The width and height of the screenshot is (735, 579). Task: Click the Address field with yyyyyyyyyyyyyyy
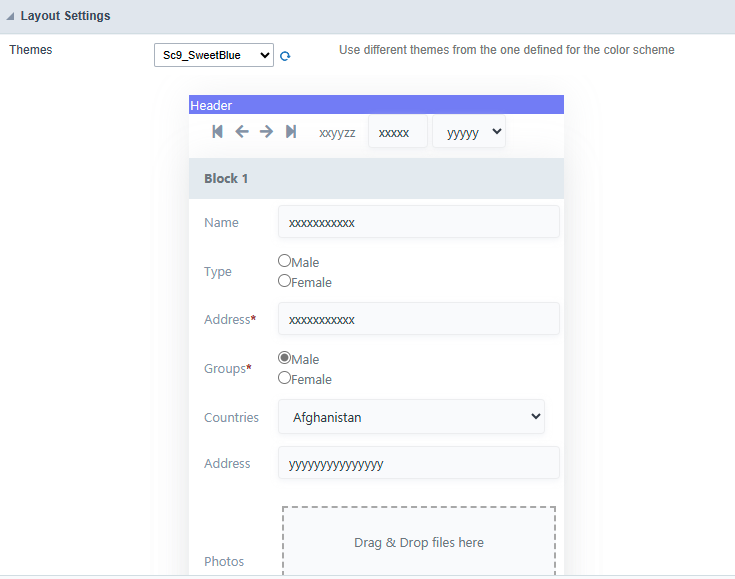pyautogui.click(x=419, y=463)
